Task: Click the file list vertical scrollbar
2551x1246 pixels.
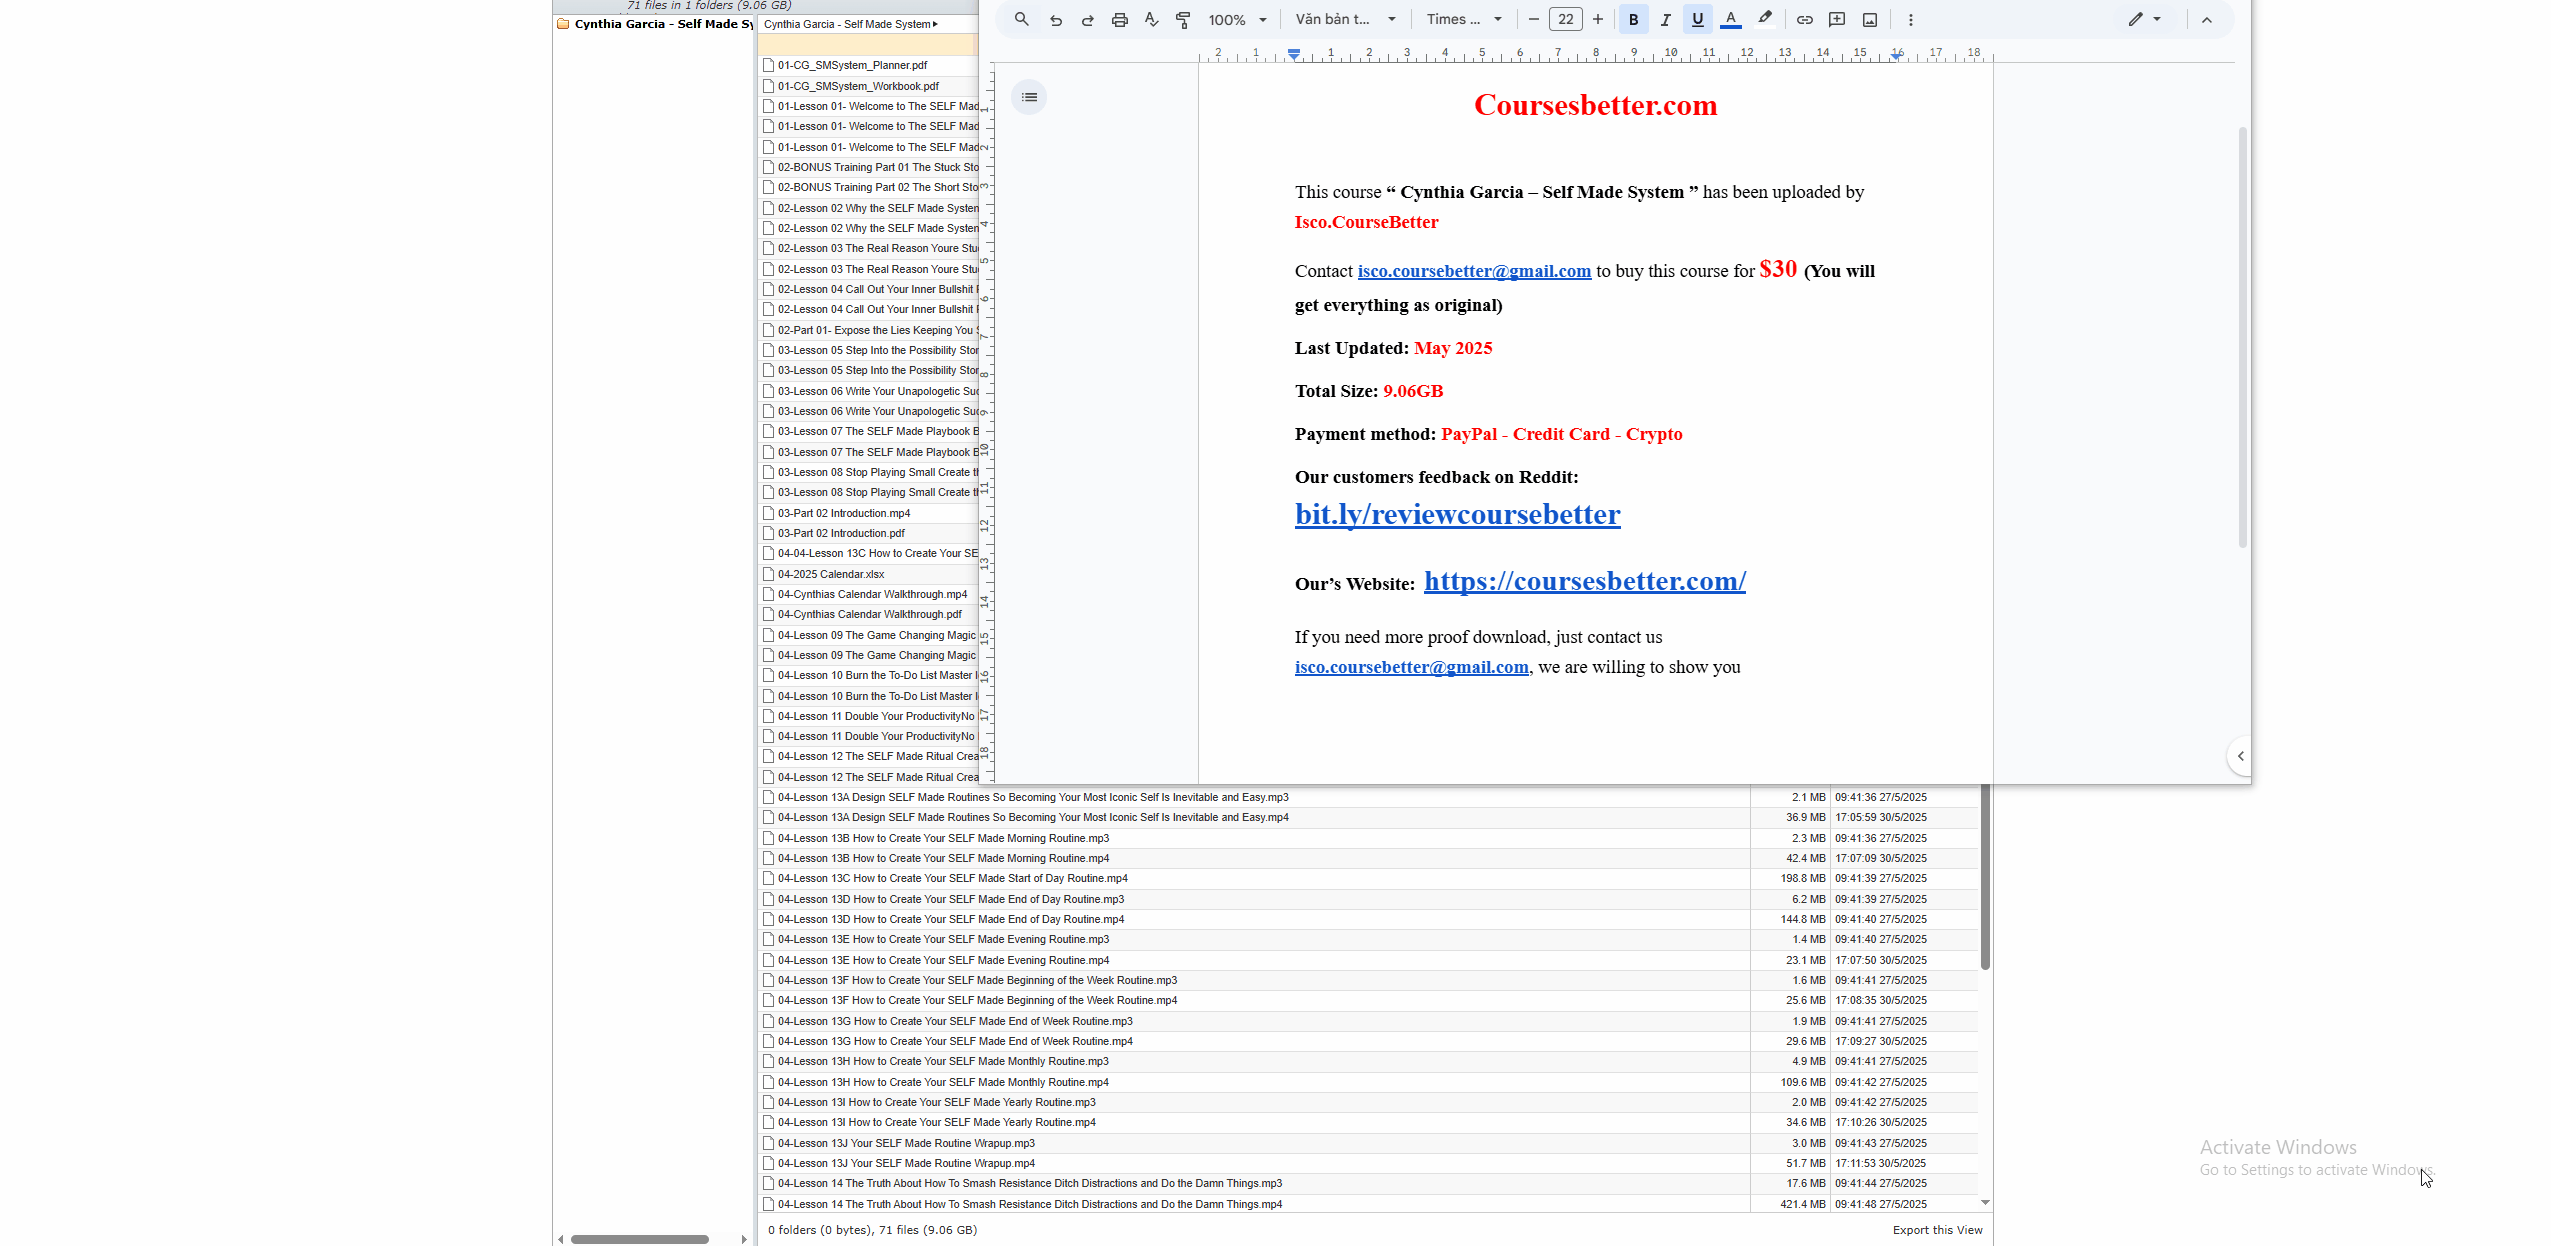Action: pyautogui.click(x=1985, y=877)
